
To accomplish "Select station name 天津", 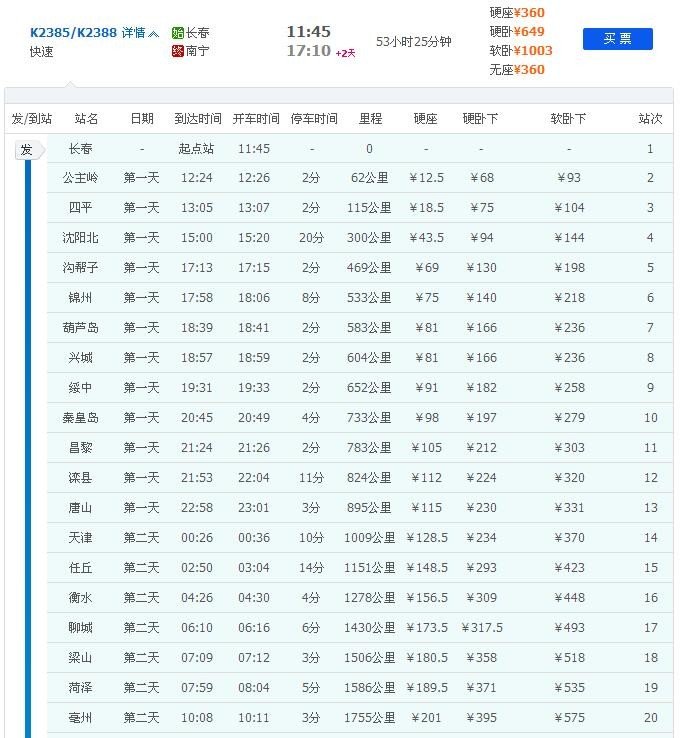I will click(x=80, y=537).
